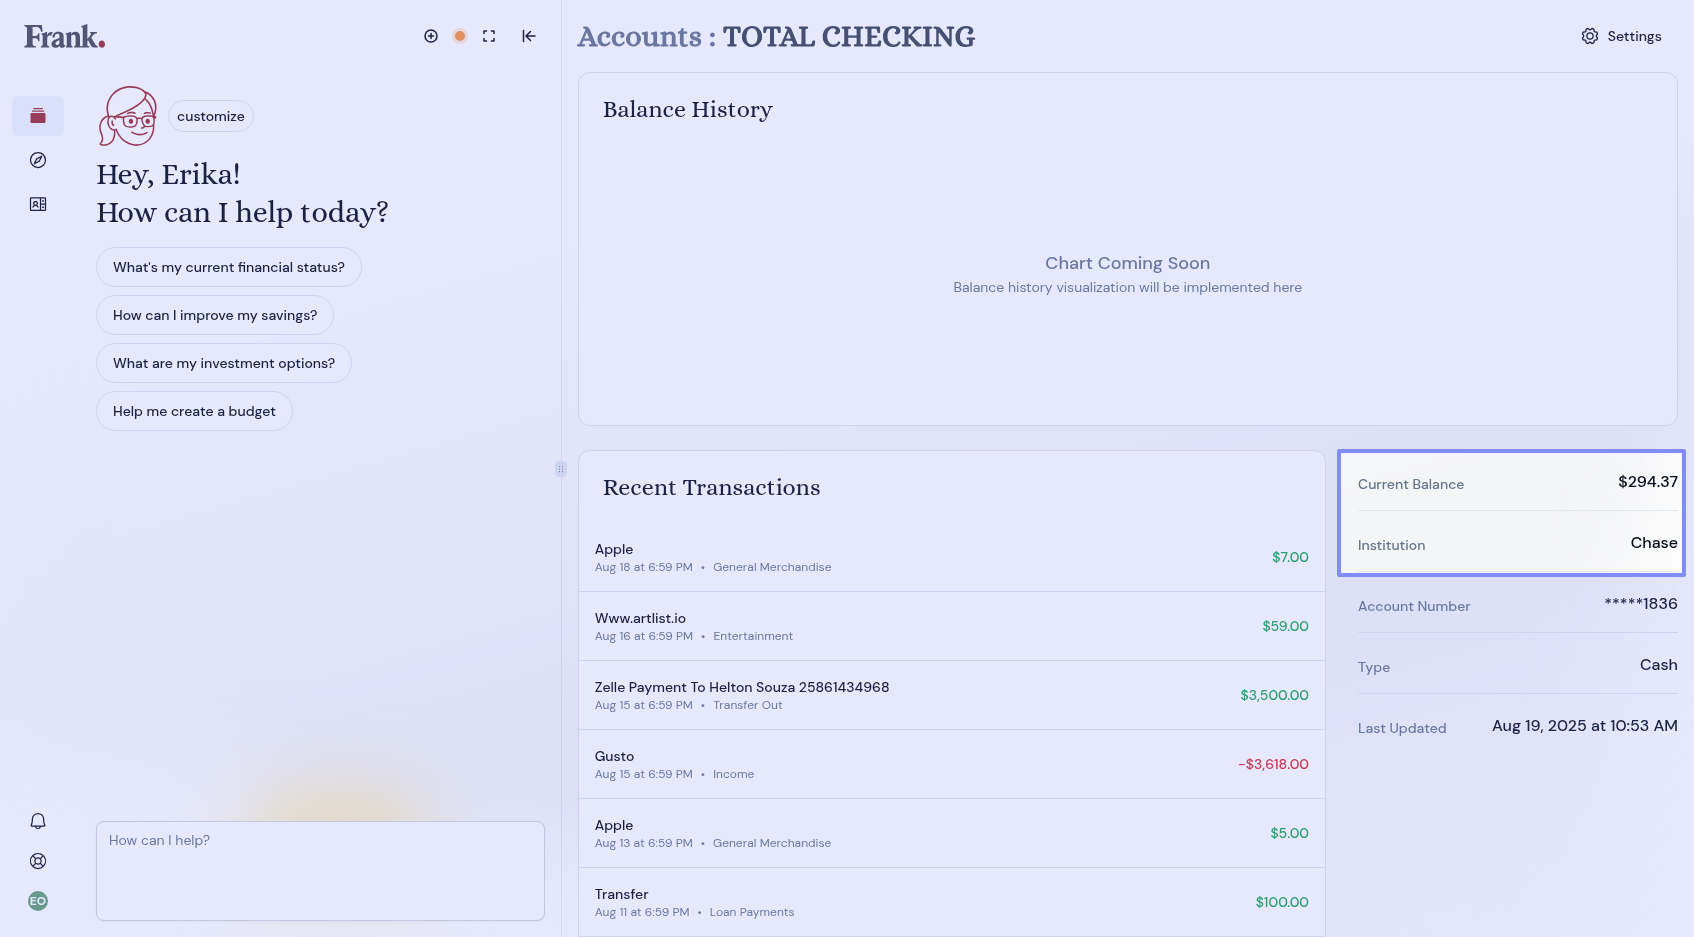The width and height of the screenshot is (1694, 937).
Task: Collapse the chat sidebar panel
Action: pos(529,36)
